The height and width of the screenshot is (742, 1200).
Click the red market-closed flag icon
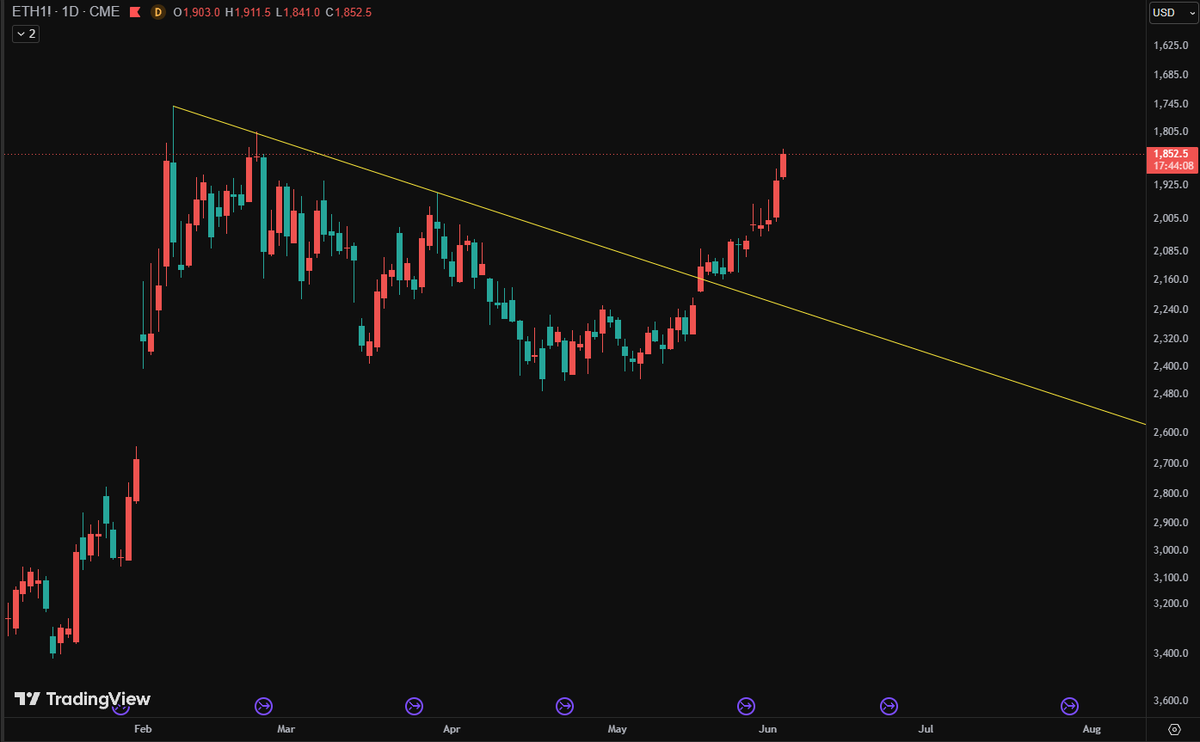(x=134, y=12)
